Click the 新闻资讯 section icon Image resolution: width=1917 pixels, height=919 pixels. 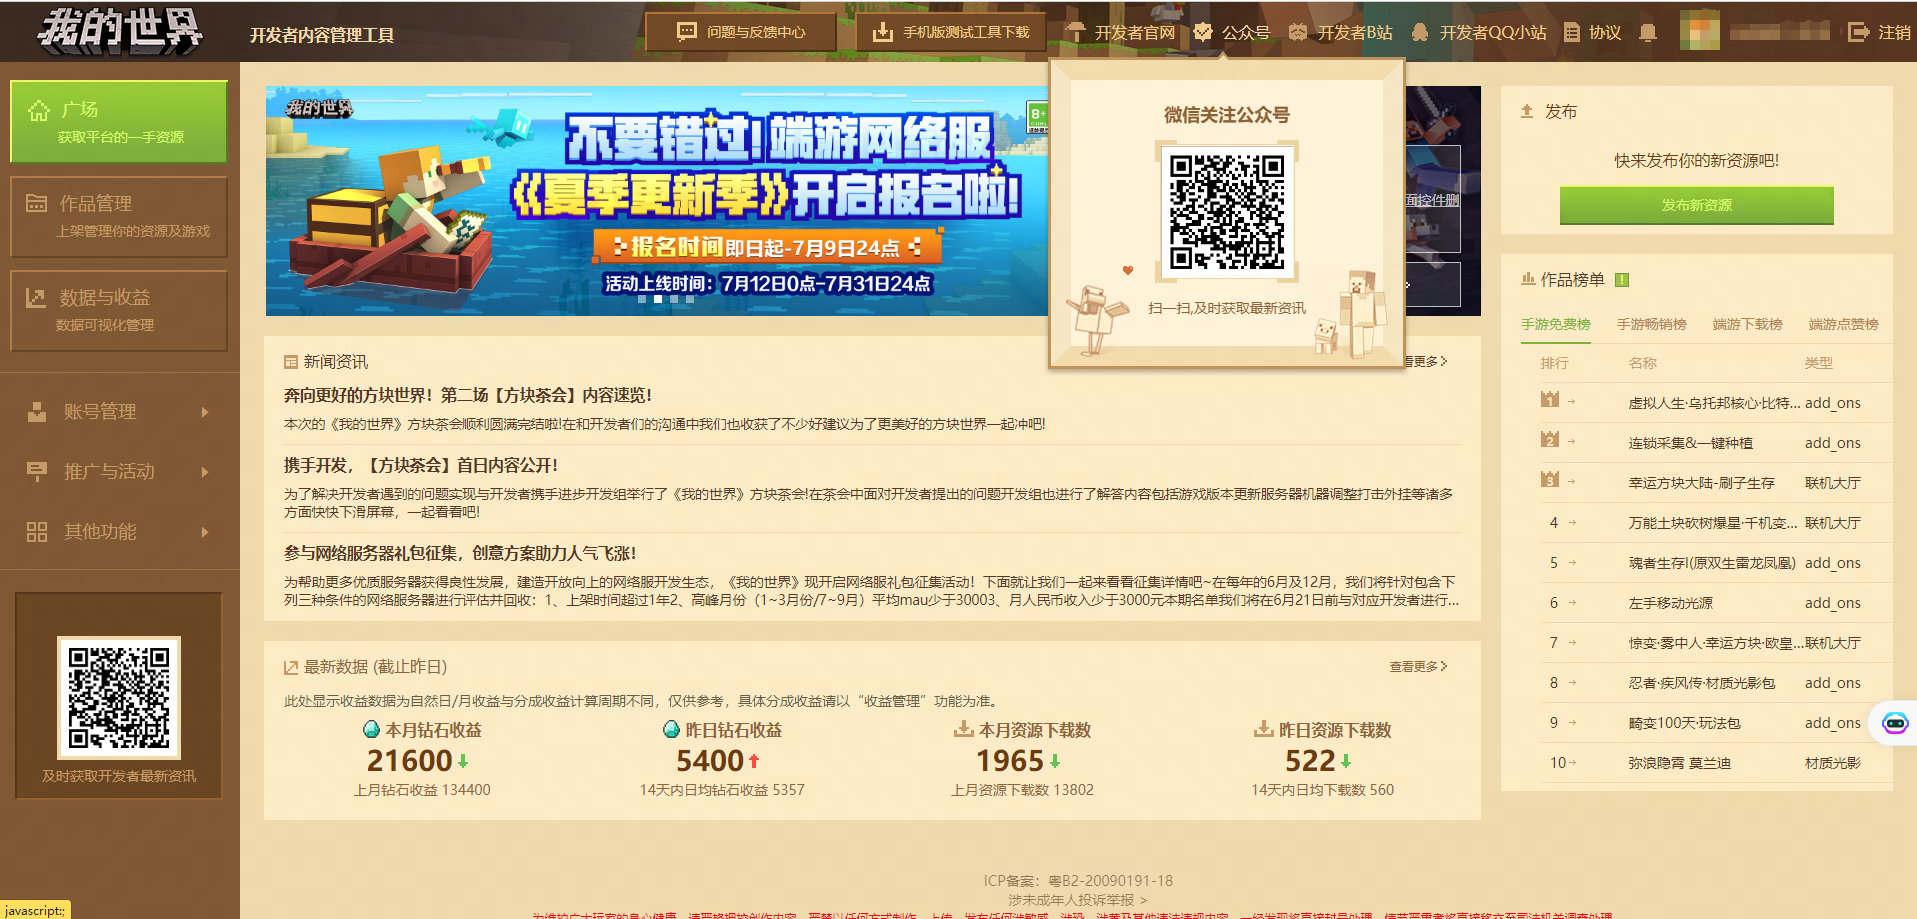click(x=291, y=362)
